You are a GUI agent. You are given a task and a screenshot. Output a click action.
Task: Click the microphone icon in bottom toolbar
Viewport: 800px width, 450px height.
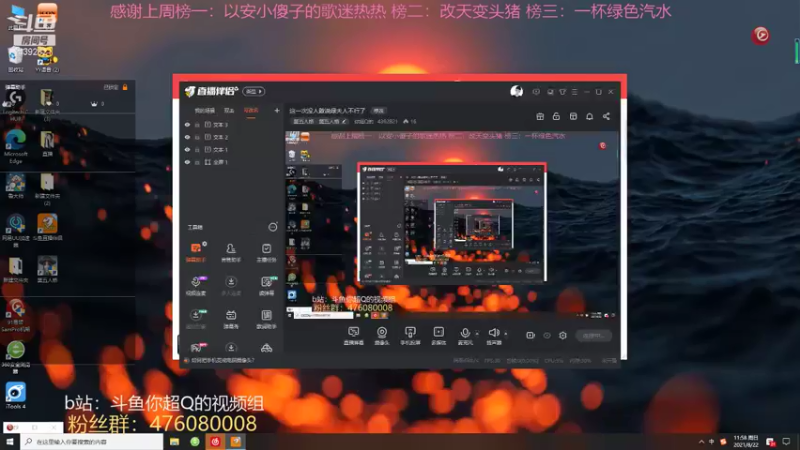(x=465, y=334)
